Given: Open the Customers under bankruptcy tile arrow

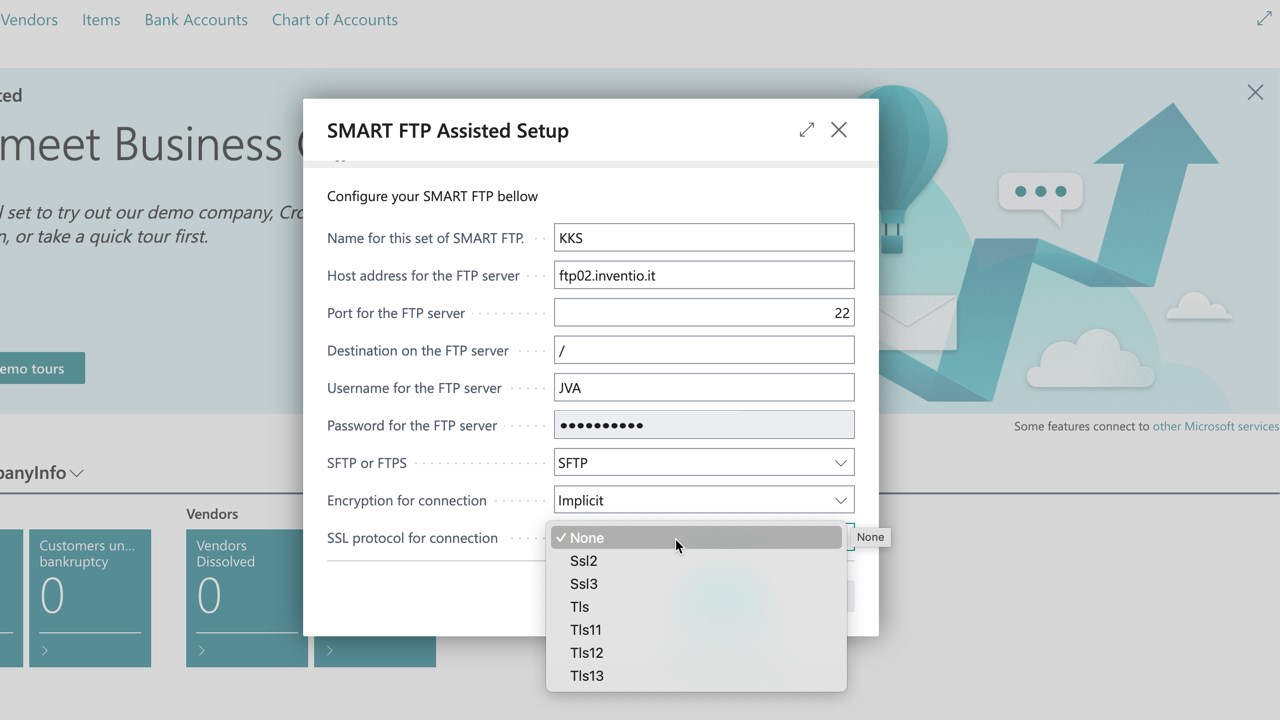Looking at the screenshot, I should [x=45, y=651].
